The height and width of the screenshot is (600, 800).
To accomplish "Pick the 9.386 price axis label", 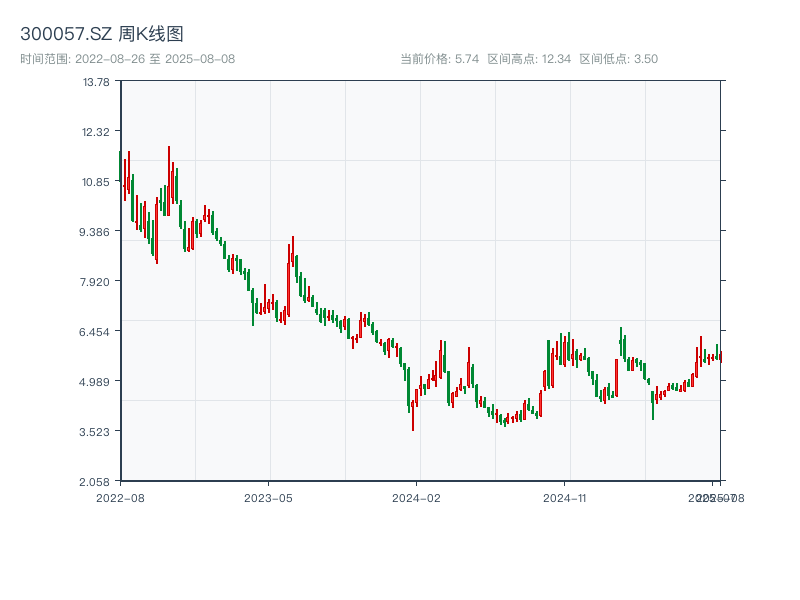I will coord(96,232).
